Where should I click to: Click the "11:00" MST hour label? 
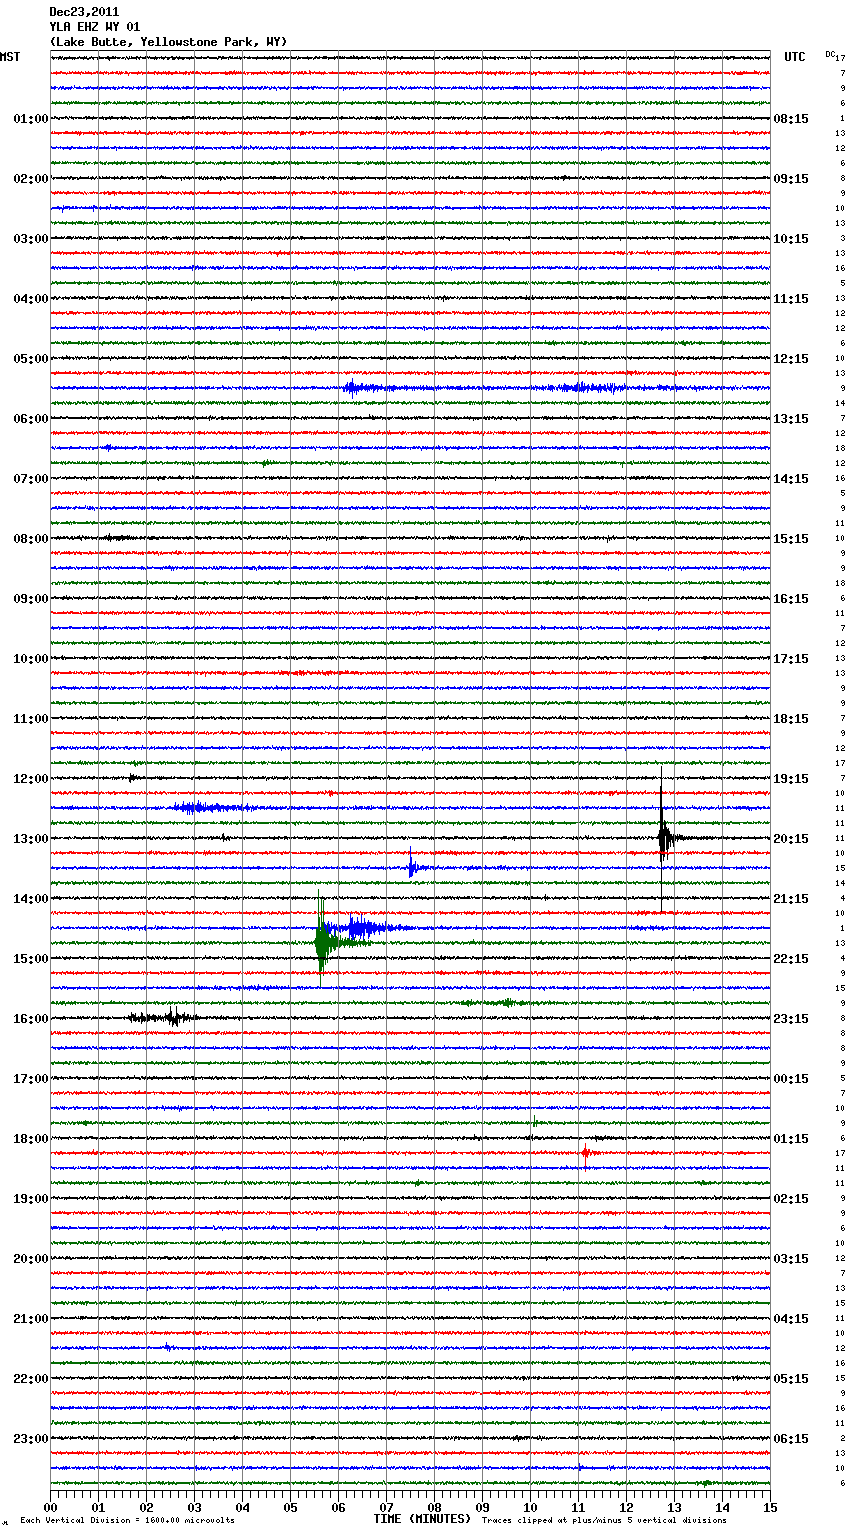pyautogui.click(x=31, y=719)
